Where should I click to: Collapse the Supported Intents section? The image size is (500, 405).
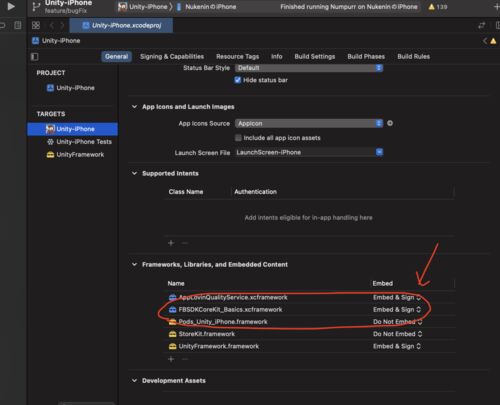134,173
